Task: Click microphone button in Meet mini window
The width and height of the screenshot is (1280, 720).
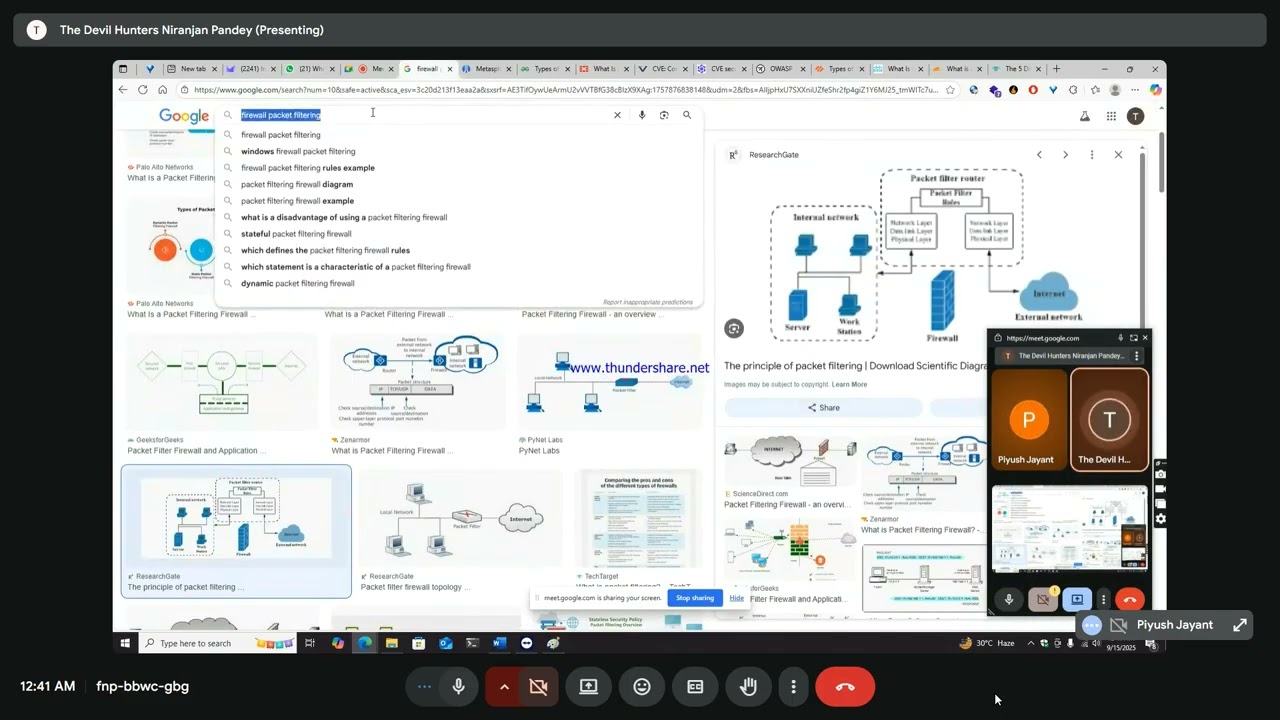Action: tap(1009, 600)
